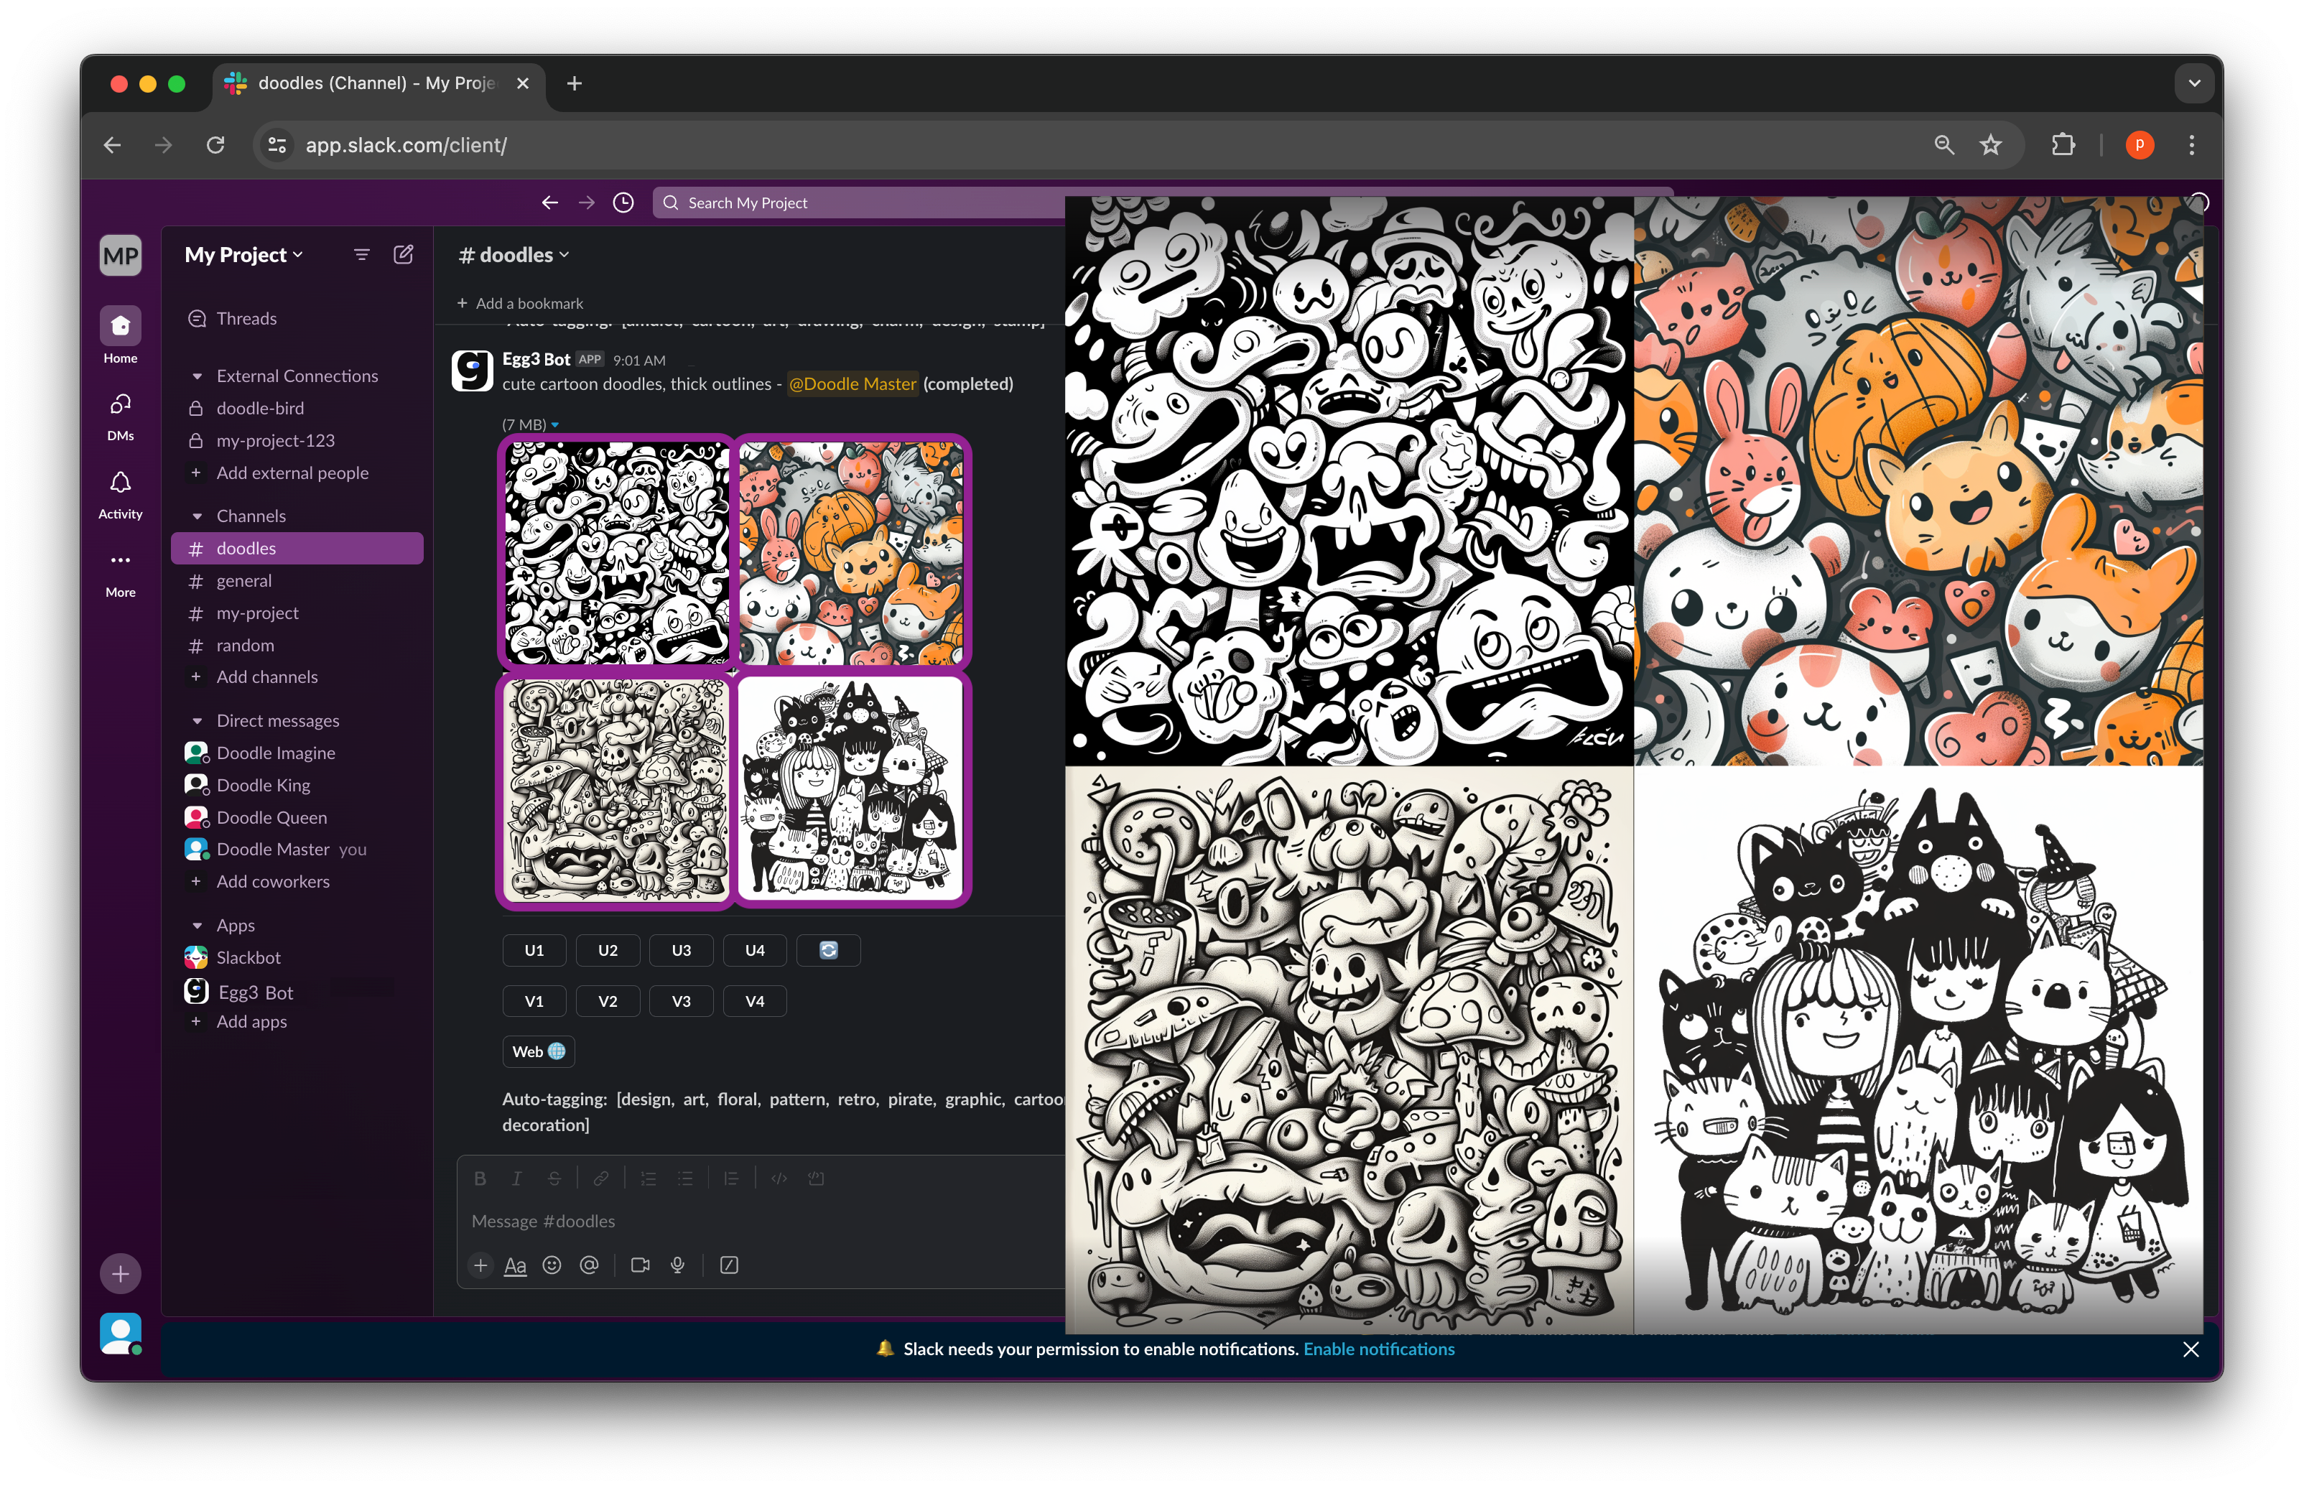The height and width of the screenshot is (1488, 2304).
Task: Toggle italic formatting in composer
Action: pos(516,1179)
